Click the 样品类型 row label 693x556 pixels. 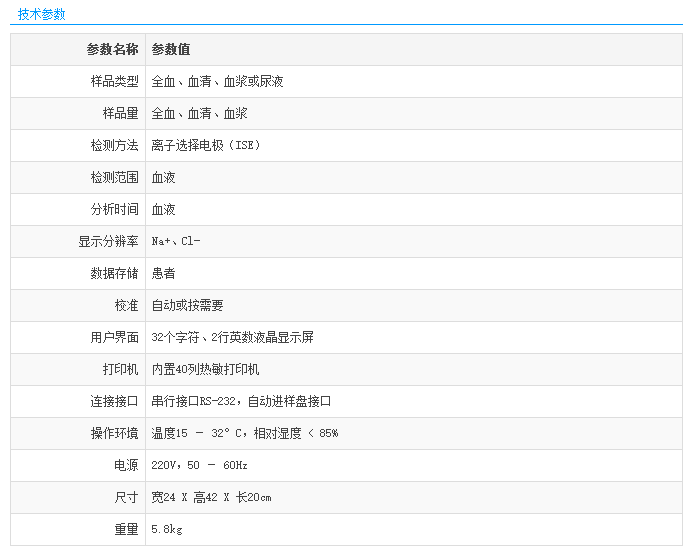pyautogui.click(x=114, y=81)
